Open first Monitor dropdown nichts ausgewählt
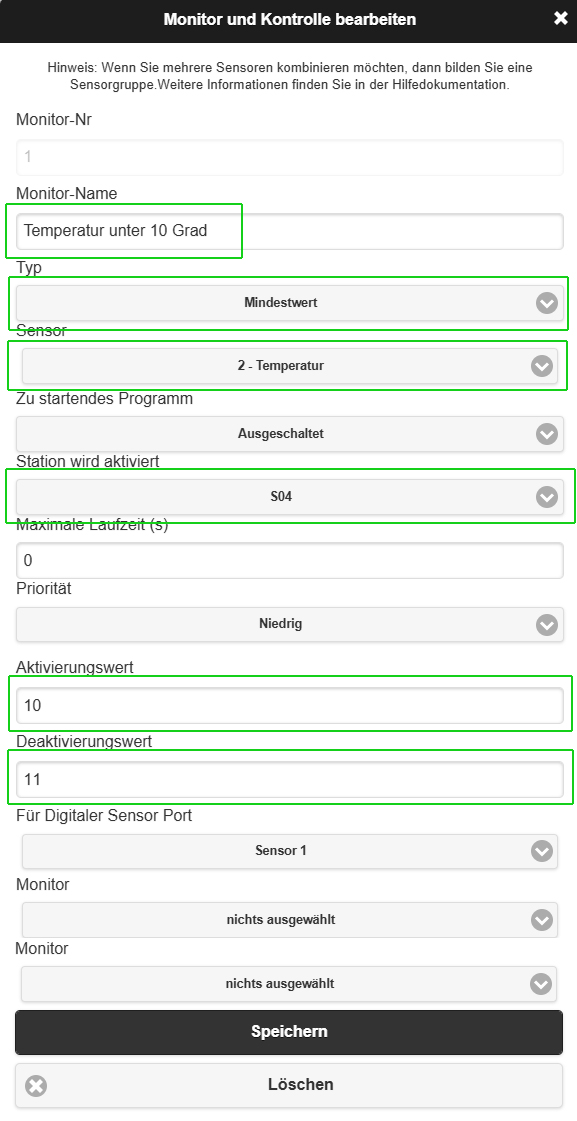577x1121 pixels. 290,920
